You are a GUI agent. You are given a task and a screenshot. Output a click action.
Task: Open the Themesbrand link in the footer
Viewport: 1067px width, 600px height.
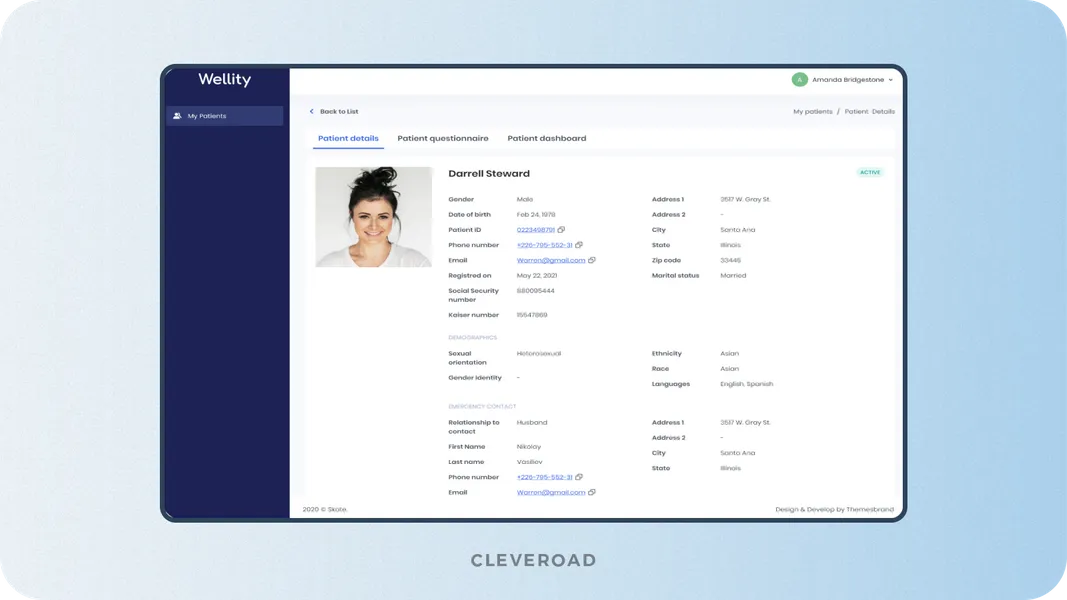[870, 508]
